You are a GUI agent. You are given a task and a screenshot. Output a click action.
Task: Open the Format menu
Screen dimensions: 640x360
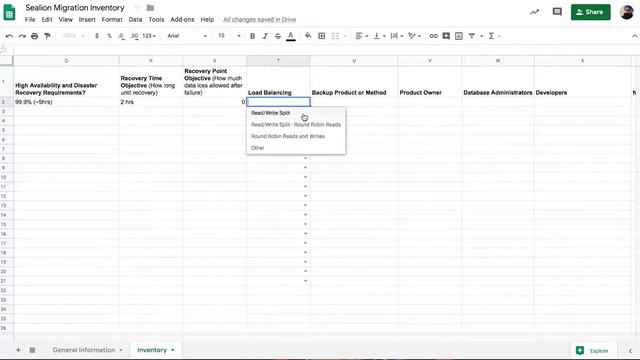pos(112,20)
